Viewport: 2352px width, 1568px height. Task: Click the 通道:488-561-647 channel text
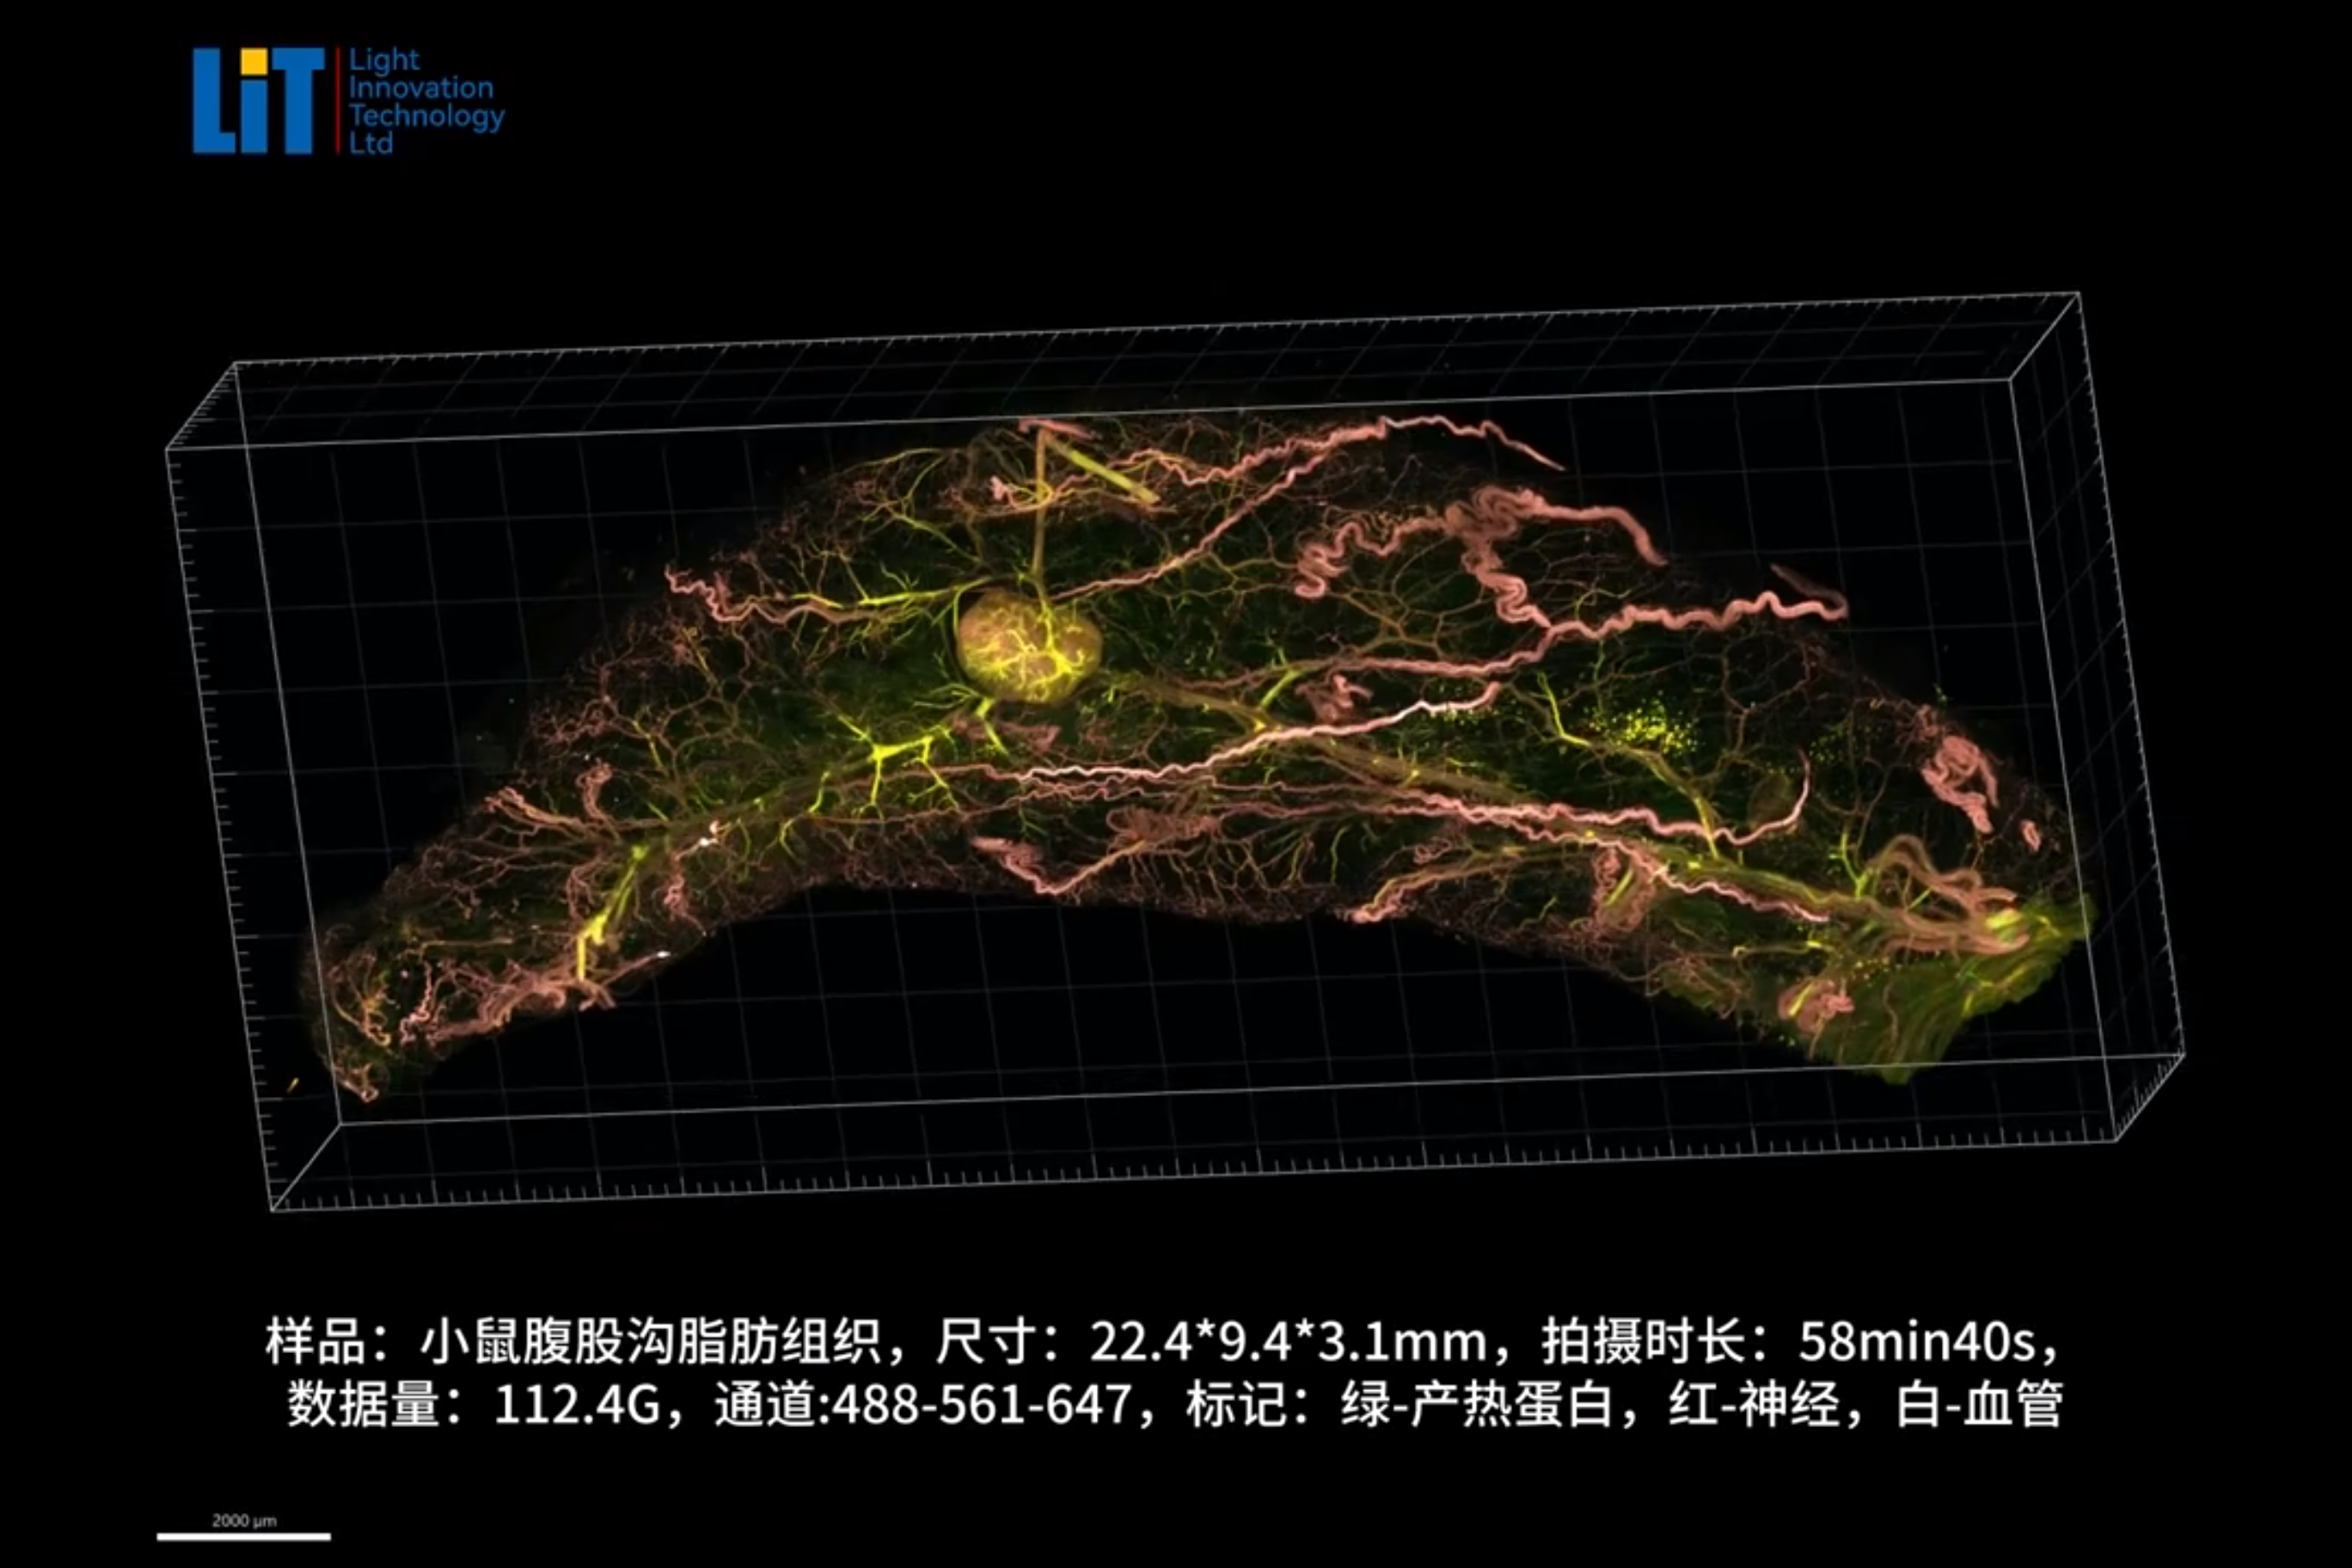coord(922,1405)
